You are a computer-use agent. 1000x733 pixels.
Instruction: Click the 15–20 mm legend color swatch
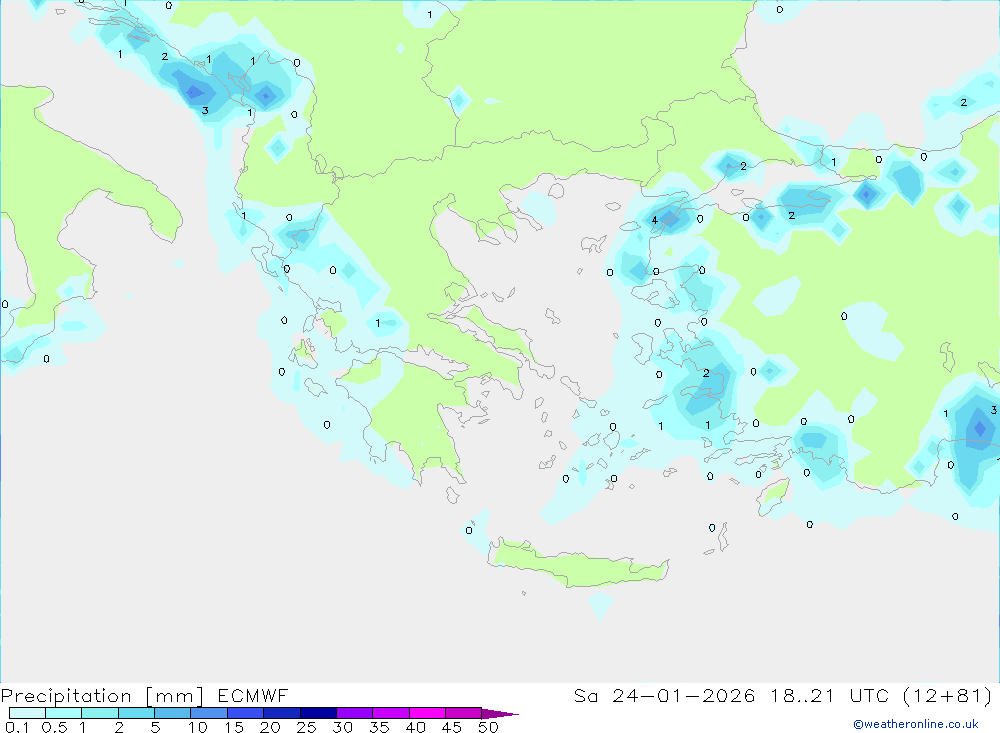[x=246, y=713]
